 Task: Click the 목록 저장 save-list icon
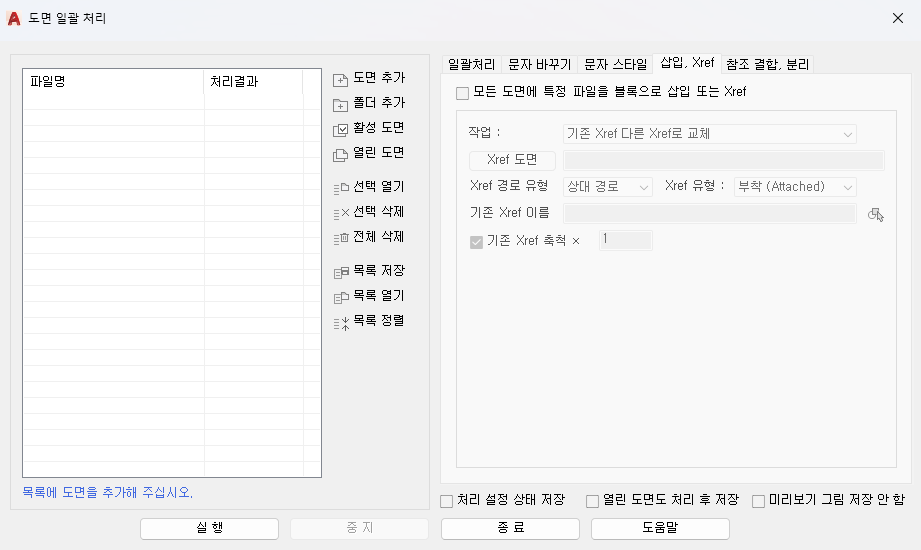tap(341, 273)
